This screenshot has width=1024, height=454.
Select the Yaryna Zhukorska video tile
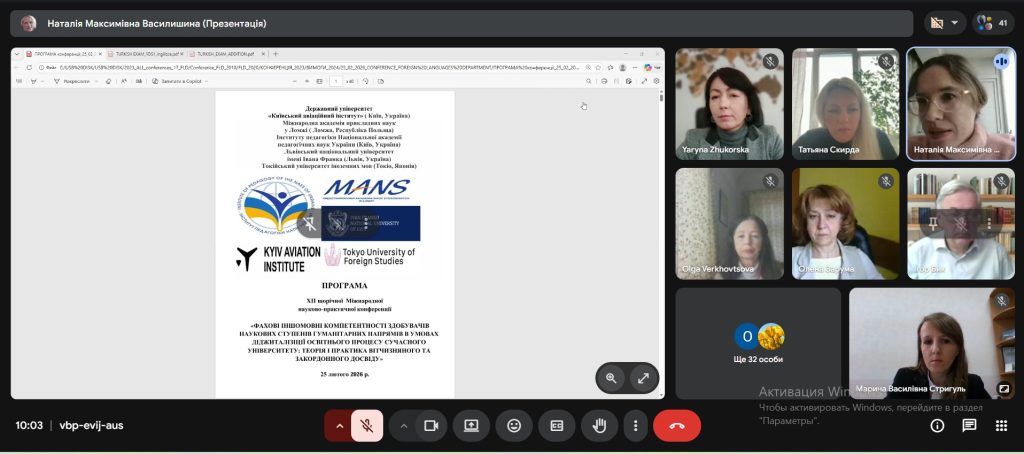(729, 105)
